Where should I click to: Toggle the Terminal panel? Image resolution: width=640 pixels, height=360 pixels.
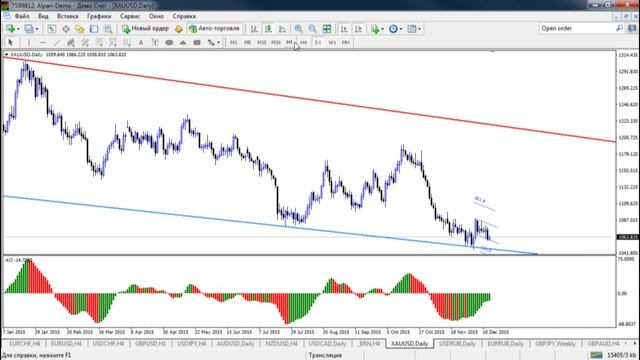pyautogui.click(x=94, y=29)
